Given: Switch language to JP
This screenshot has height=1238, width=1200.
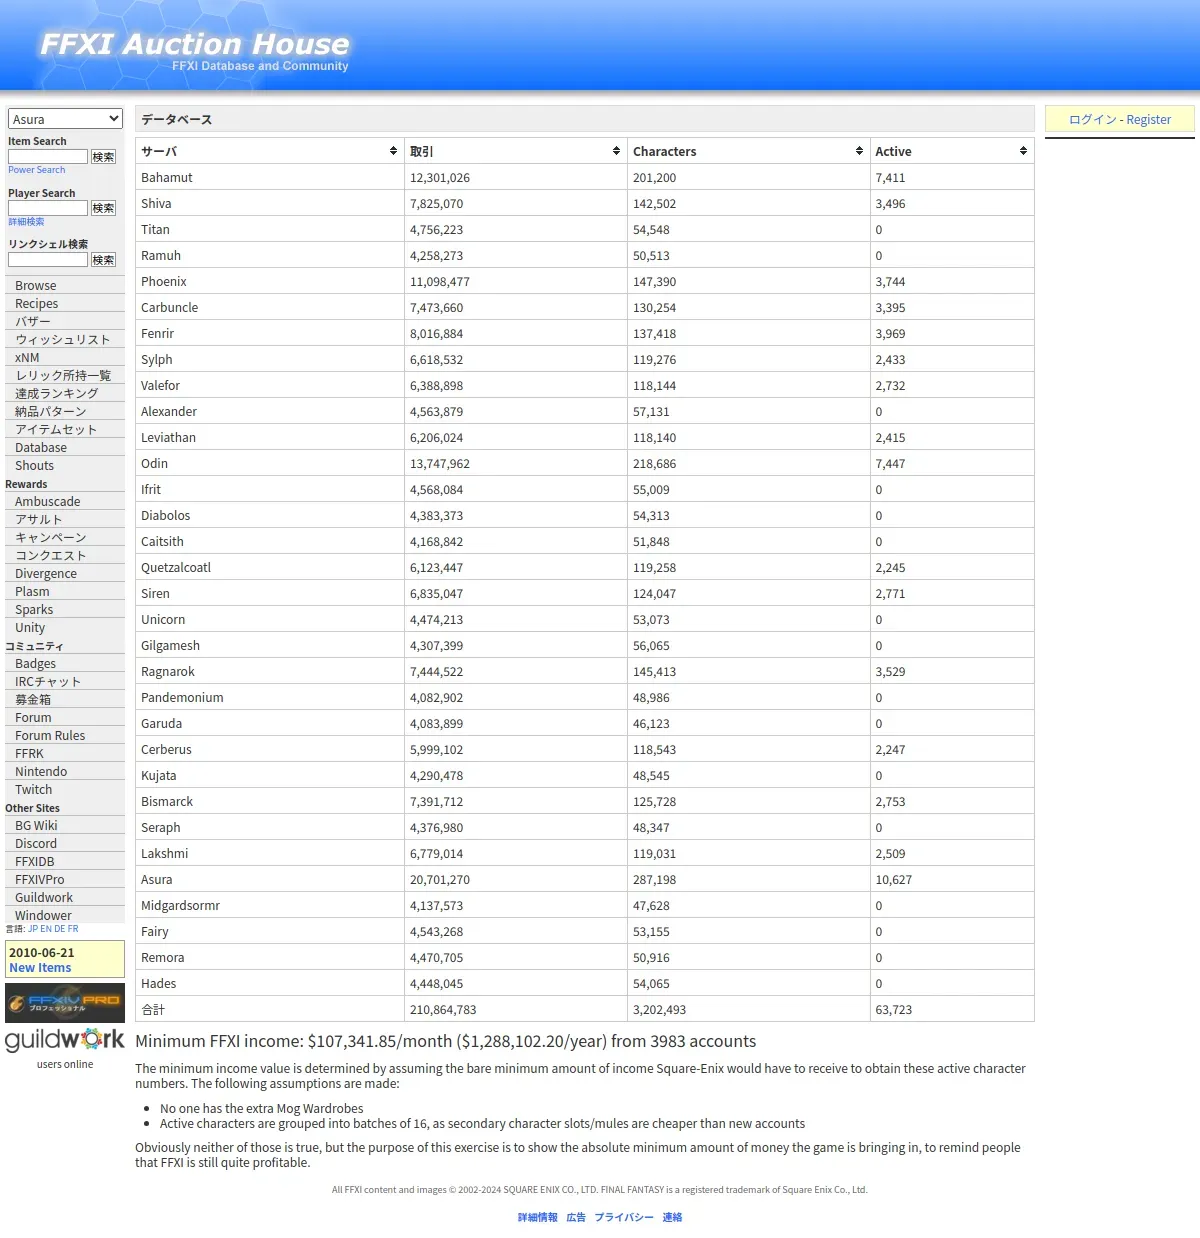Looking at the screenshot, I should tap(33, 929).
